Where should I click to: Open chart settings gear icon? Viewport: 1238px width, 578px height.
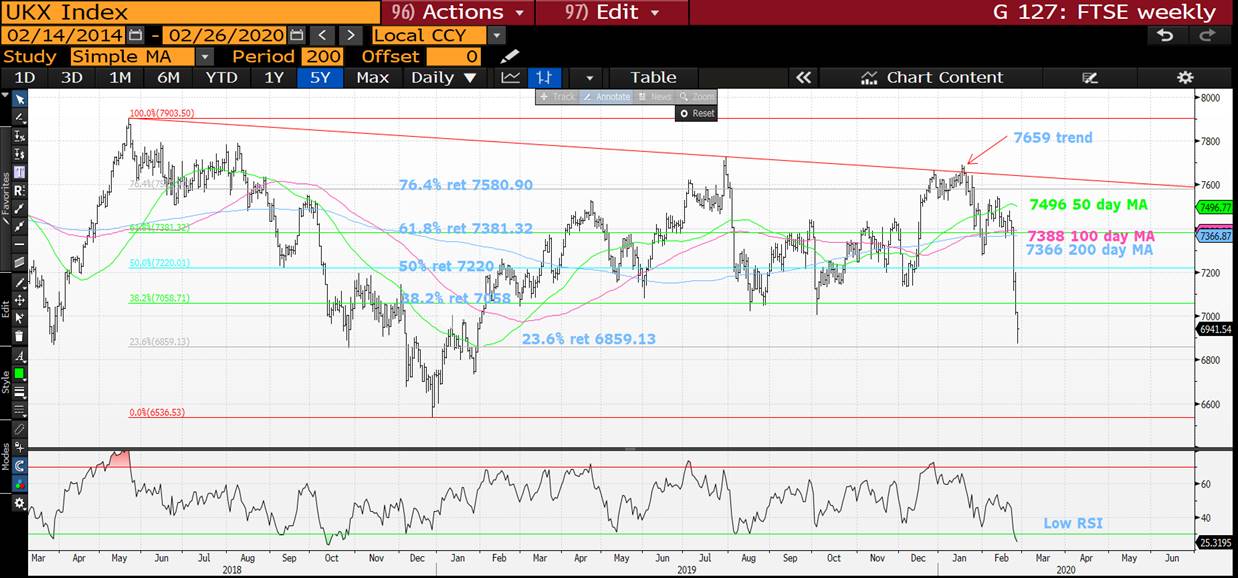[x=1185, y=77]
